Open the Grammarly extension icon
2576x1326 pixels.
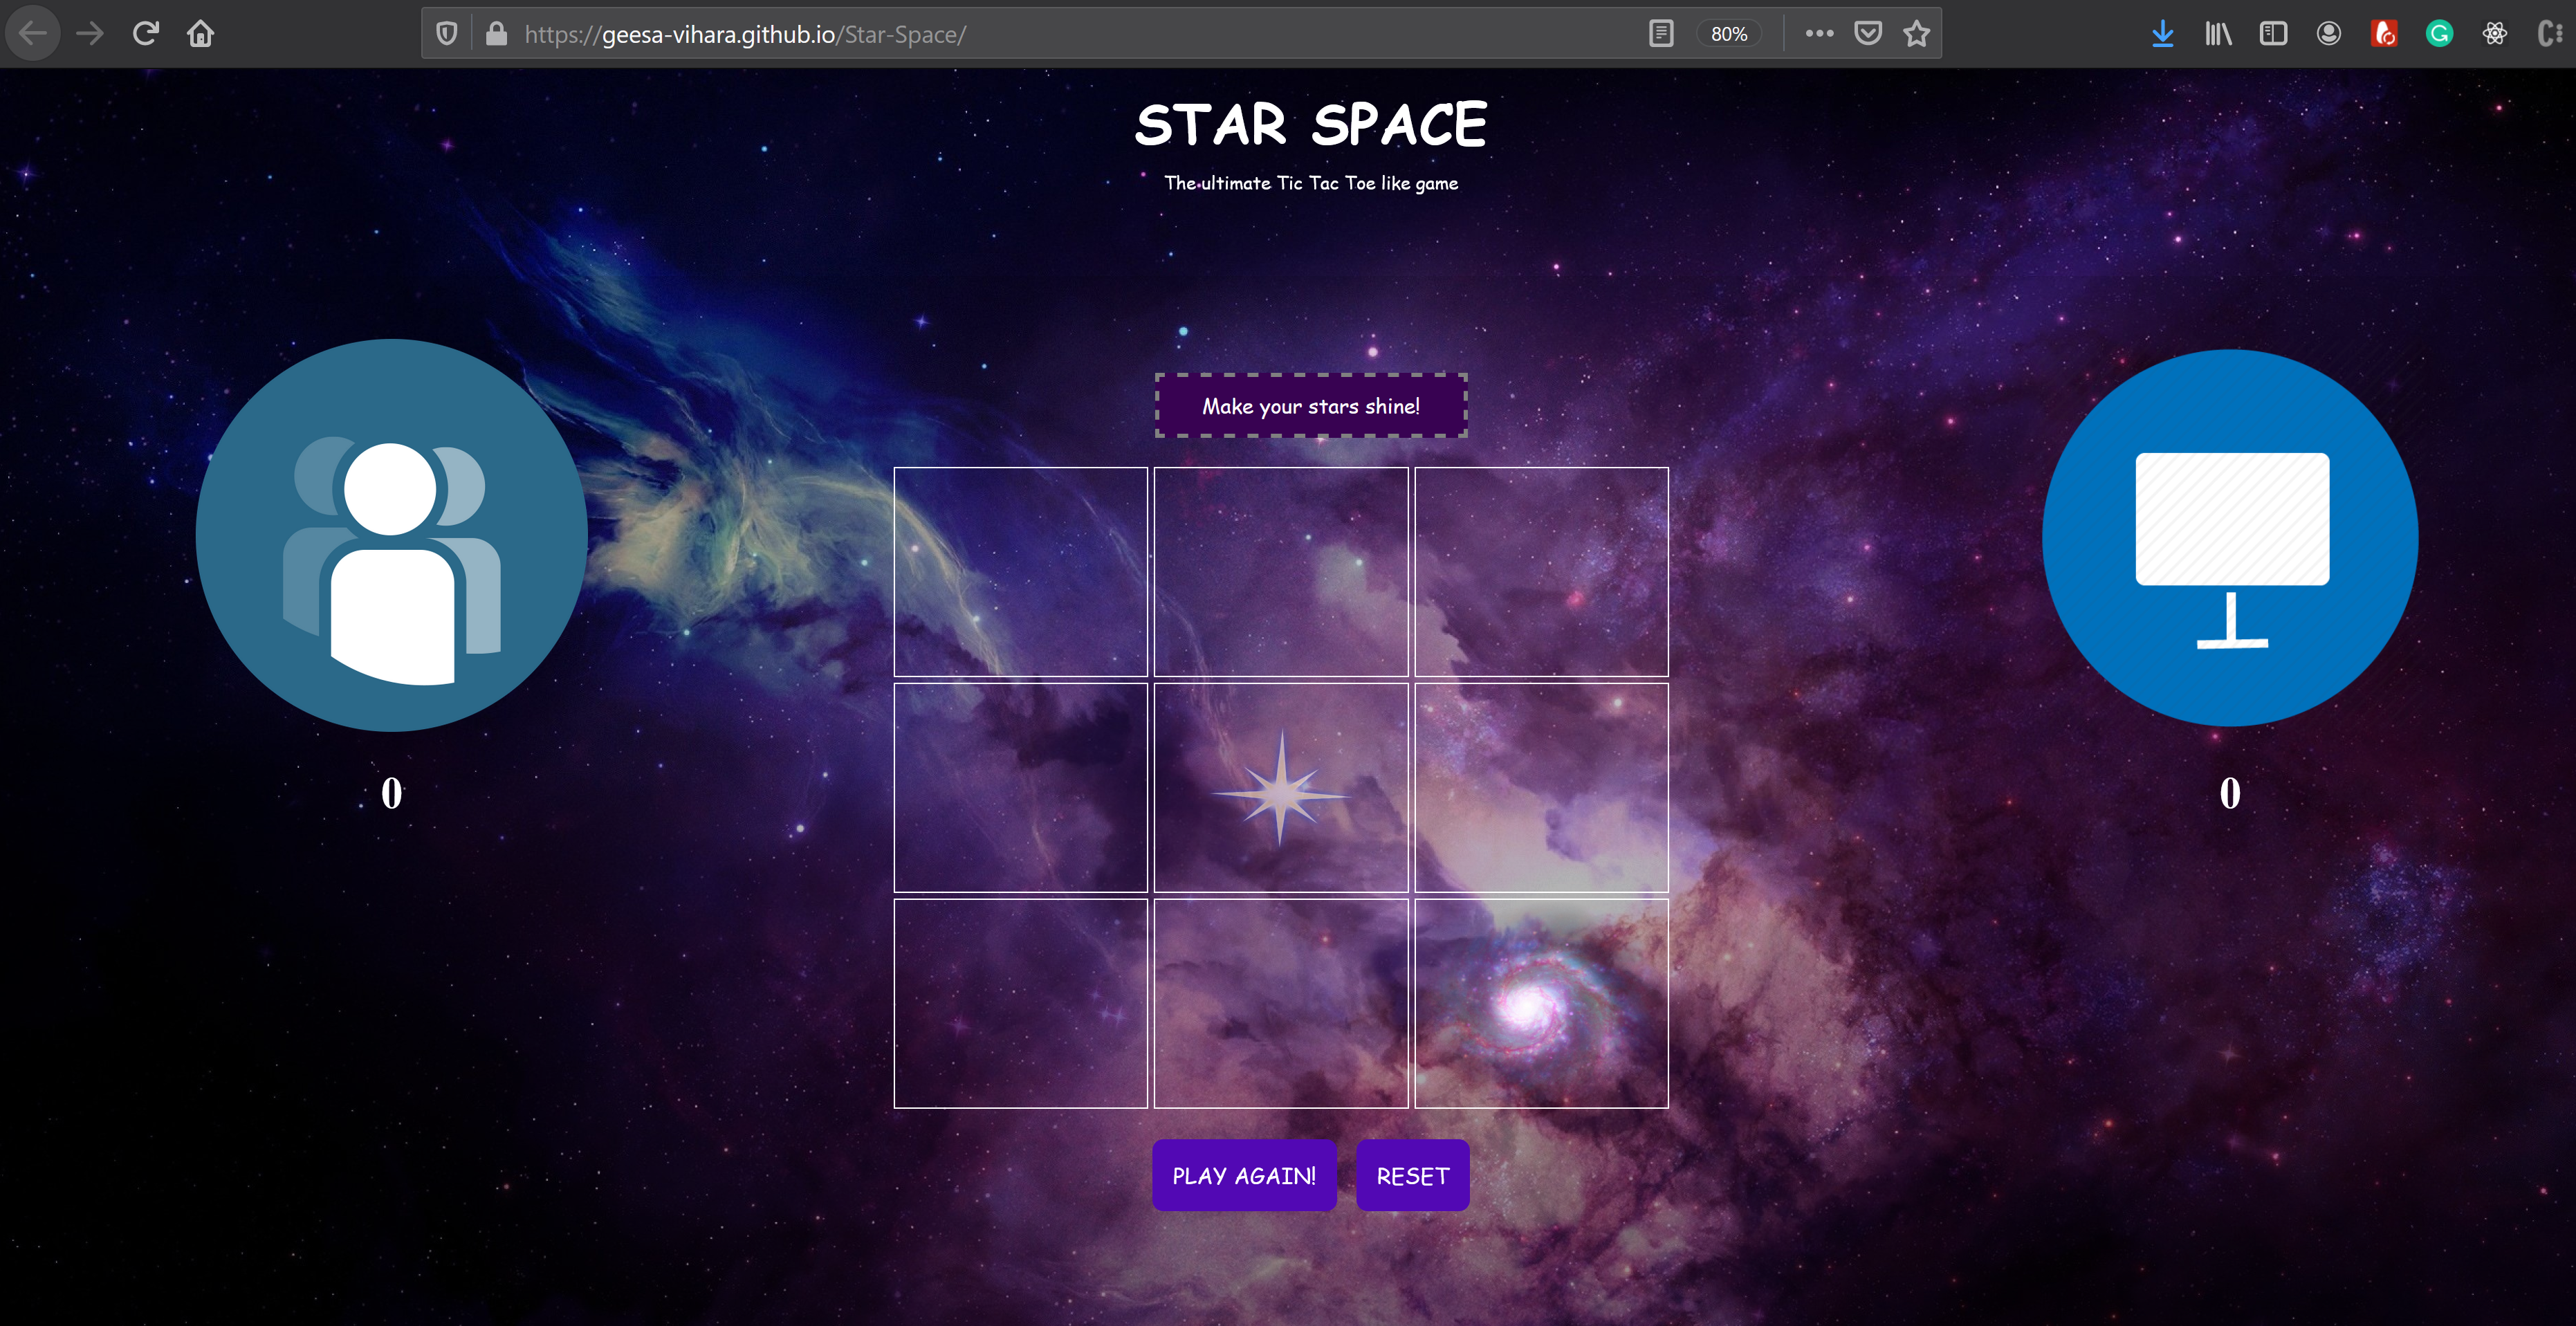point(2439,34)
